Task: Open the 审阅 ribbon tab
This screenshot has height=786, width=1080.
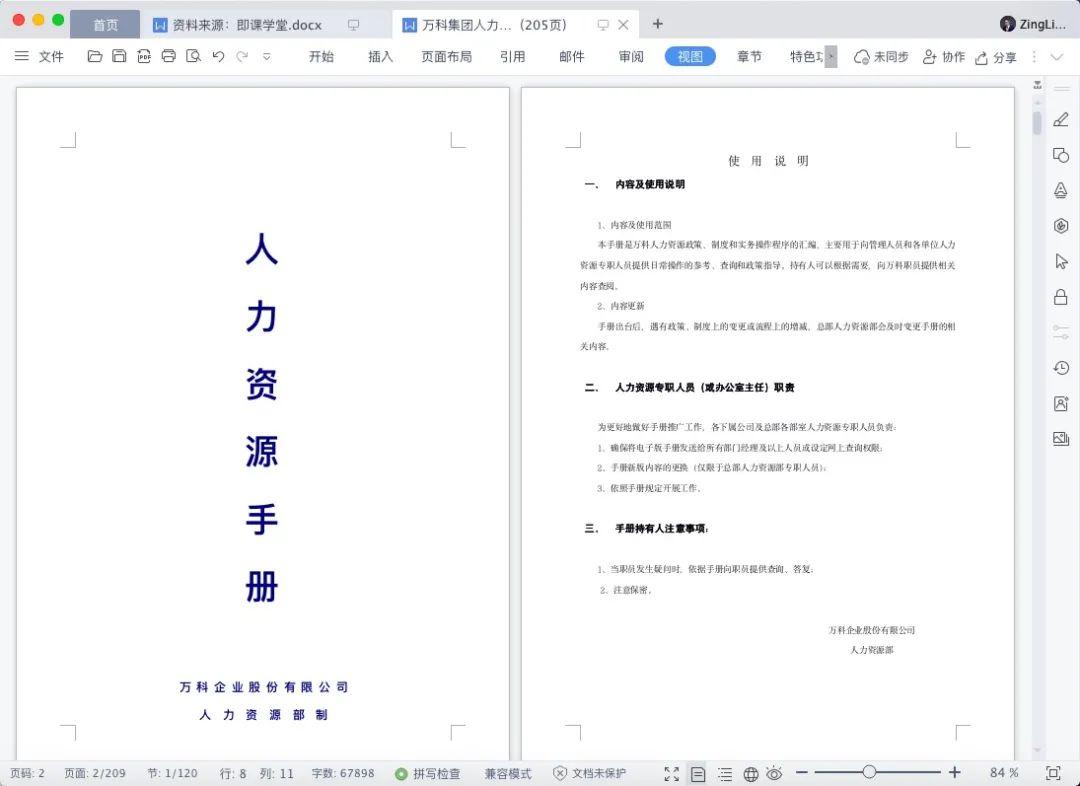Action: [631, 56]
